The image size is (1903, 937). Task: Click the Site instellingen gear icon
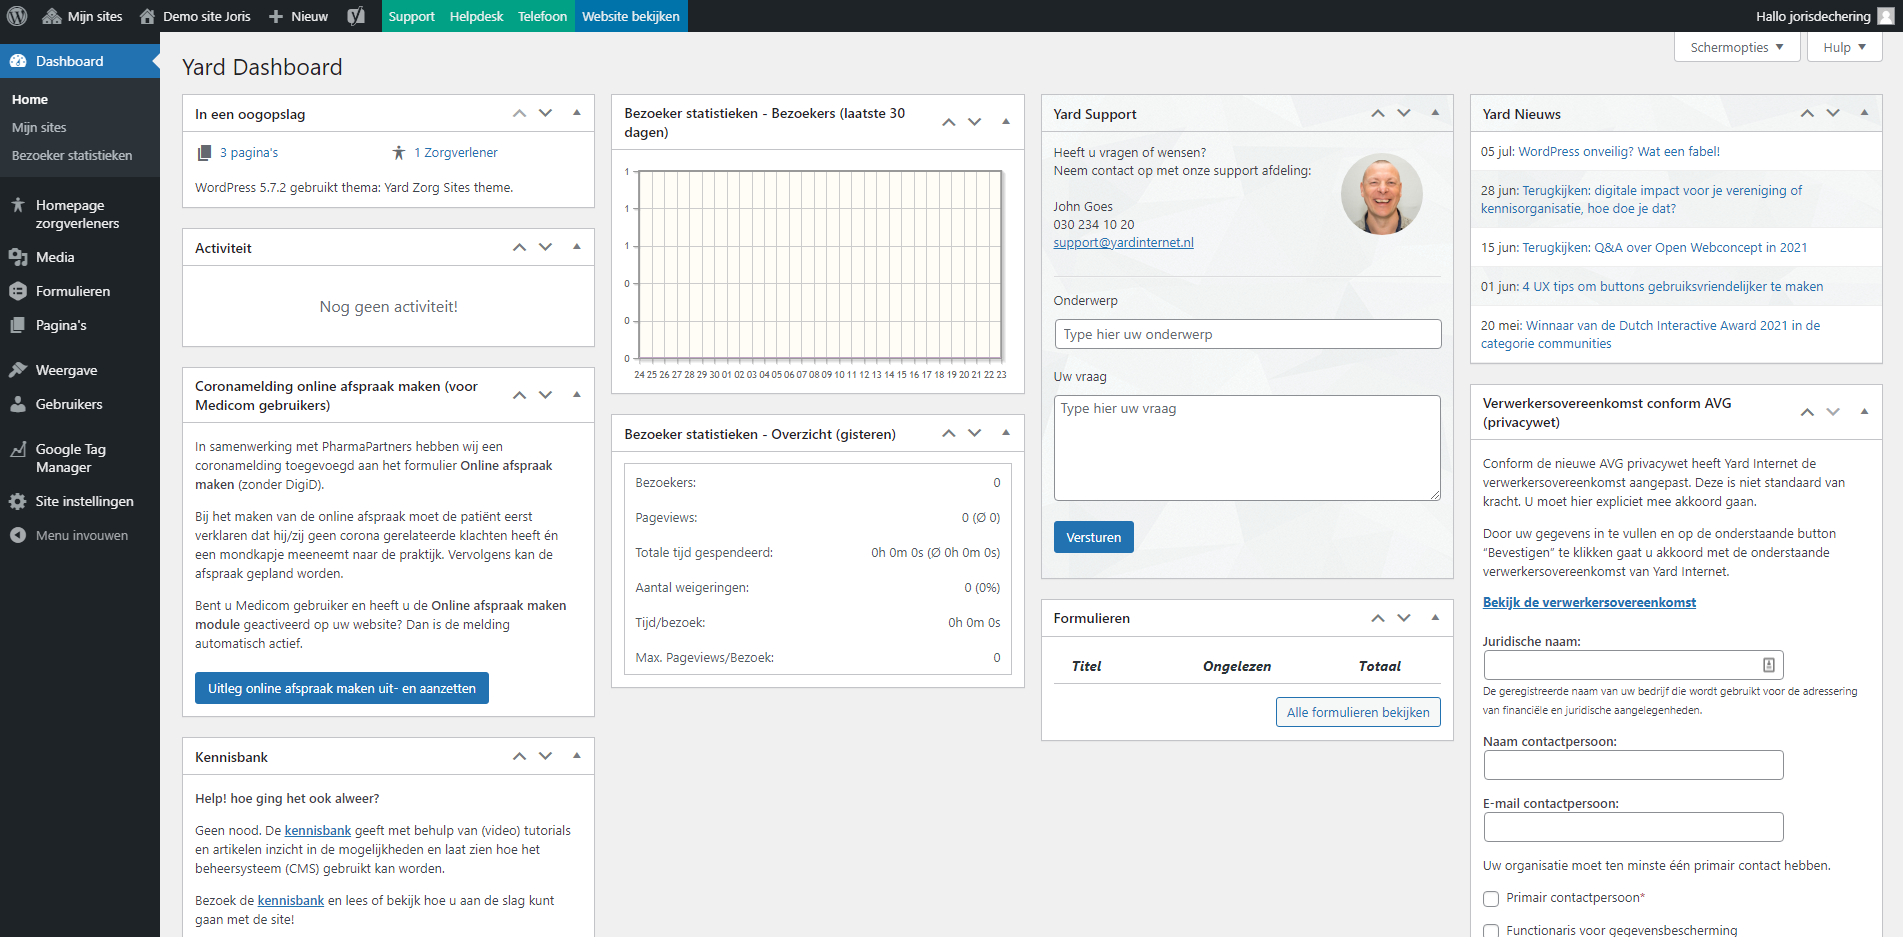point(18,501)
